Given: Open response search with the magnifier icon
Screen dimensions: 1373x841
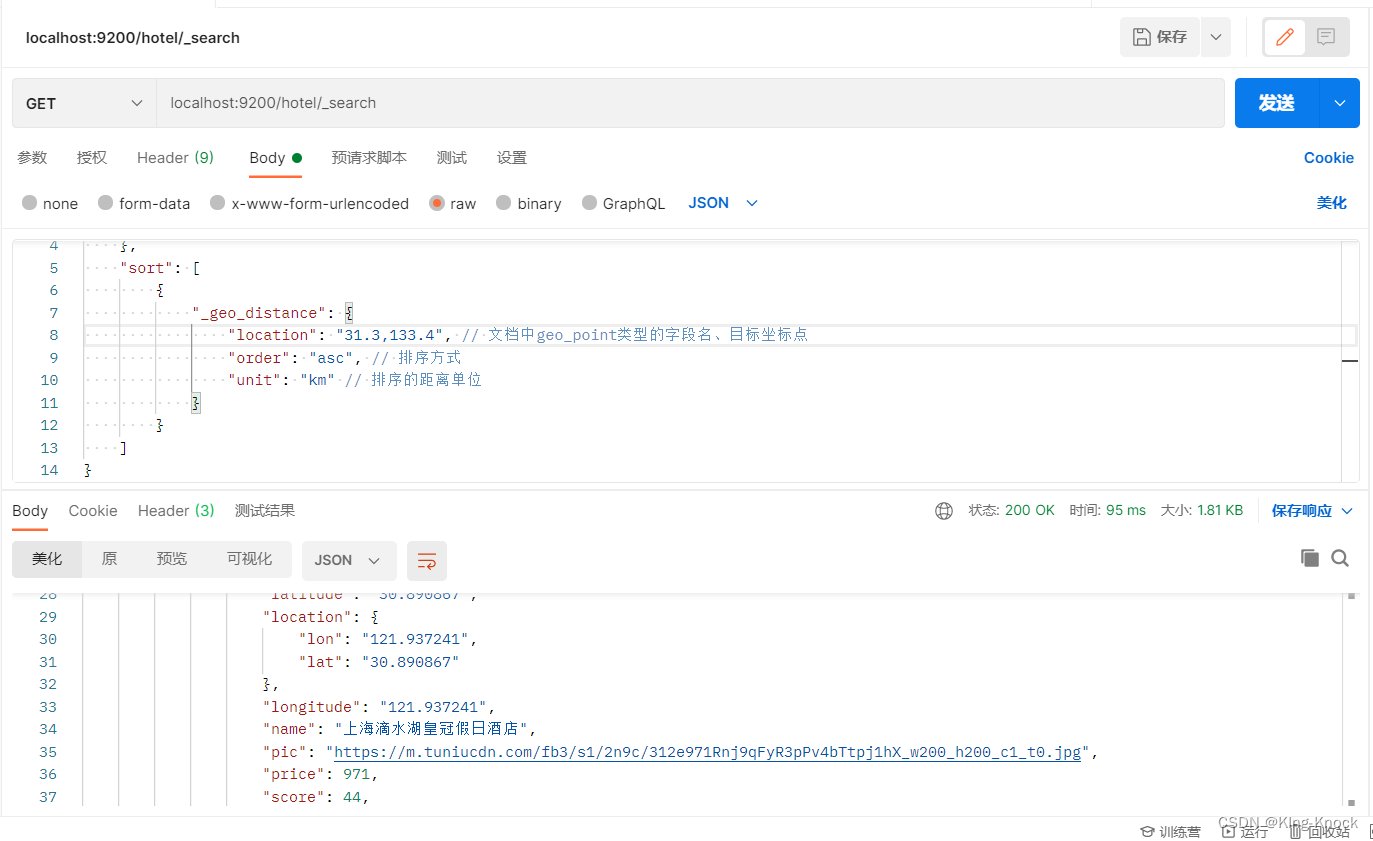Looking at the screenshot, I should point(1340,558).
